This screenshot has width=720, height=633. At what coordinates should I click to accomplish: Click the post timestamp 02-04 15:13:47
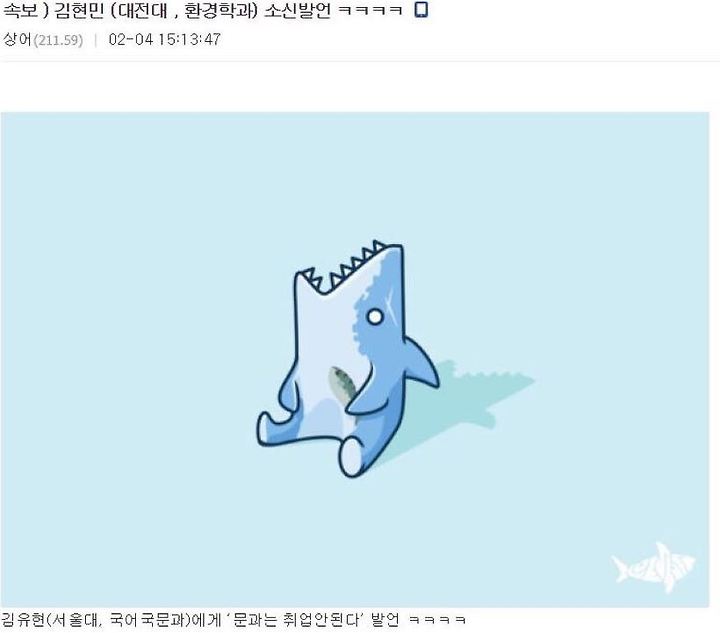tap(164, 39)
